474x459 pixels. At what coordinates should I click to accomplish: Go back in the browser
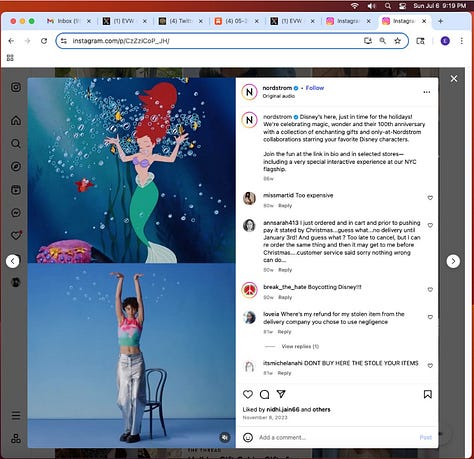pyautogui.click(x=11, y=41)
